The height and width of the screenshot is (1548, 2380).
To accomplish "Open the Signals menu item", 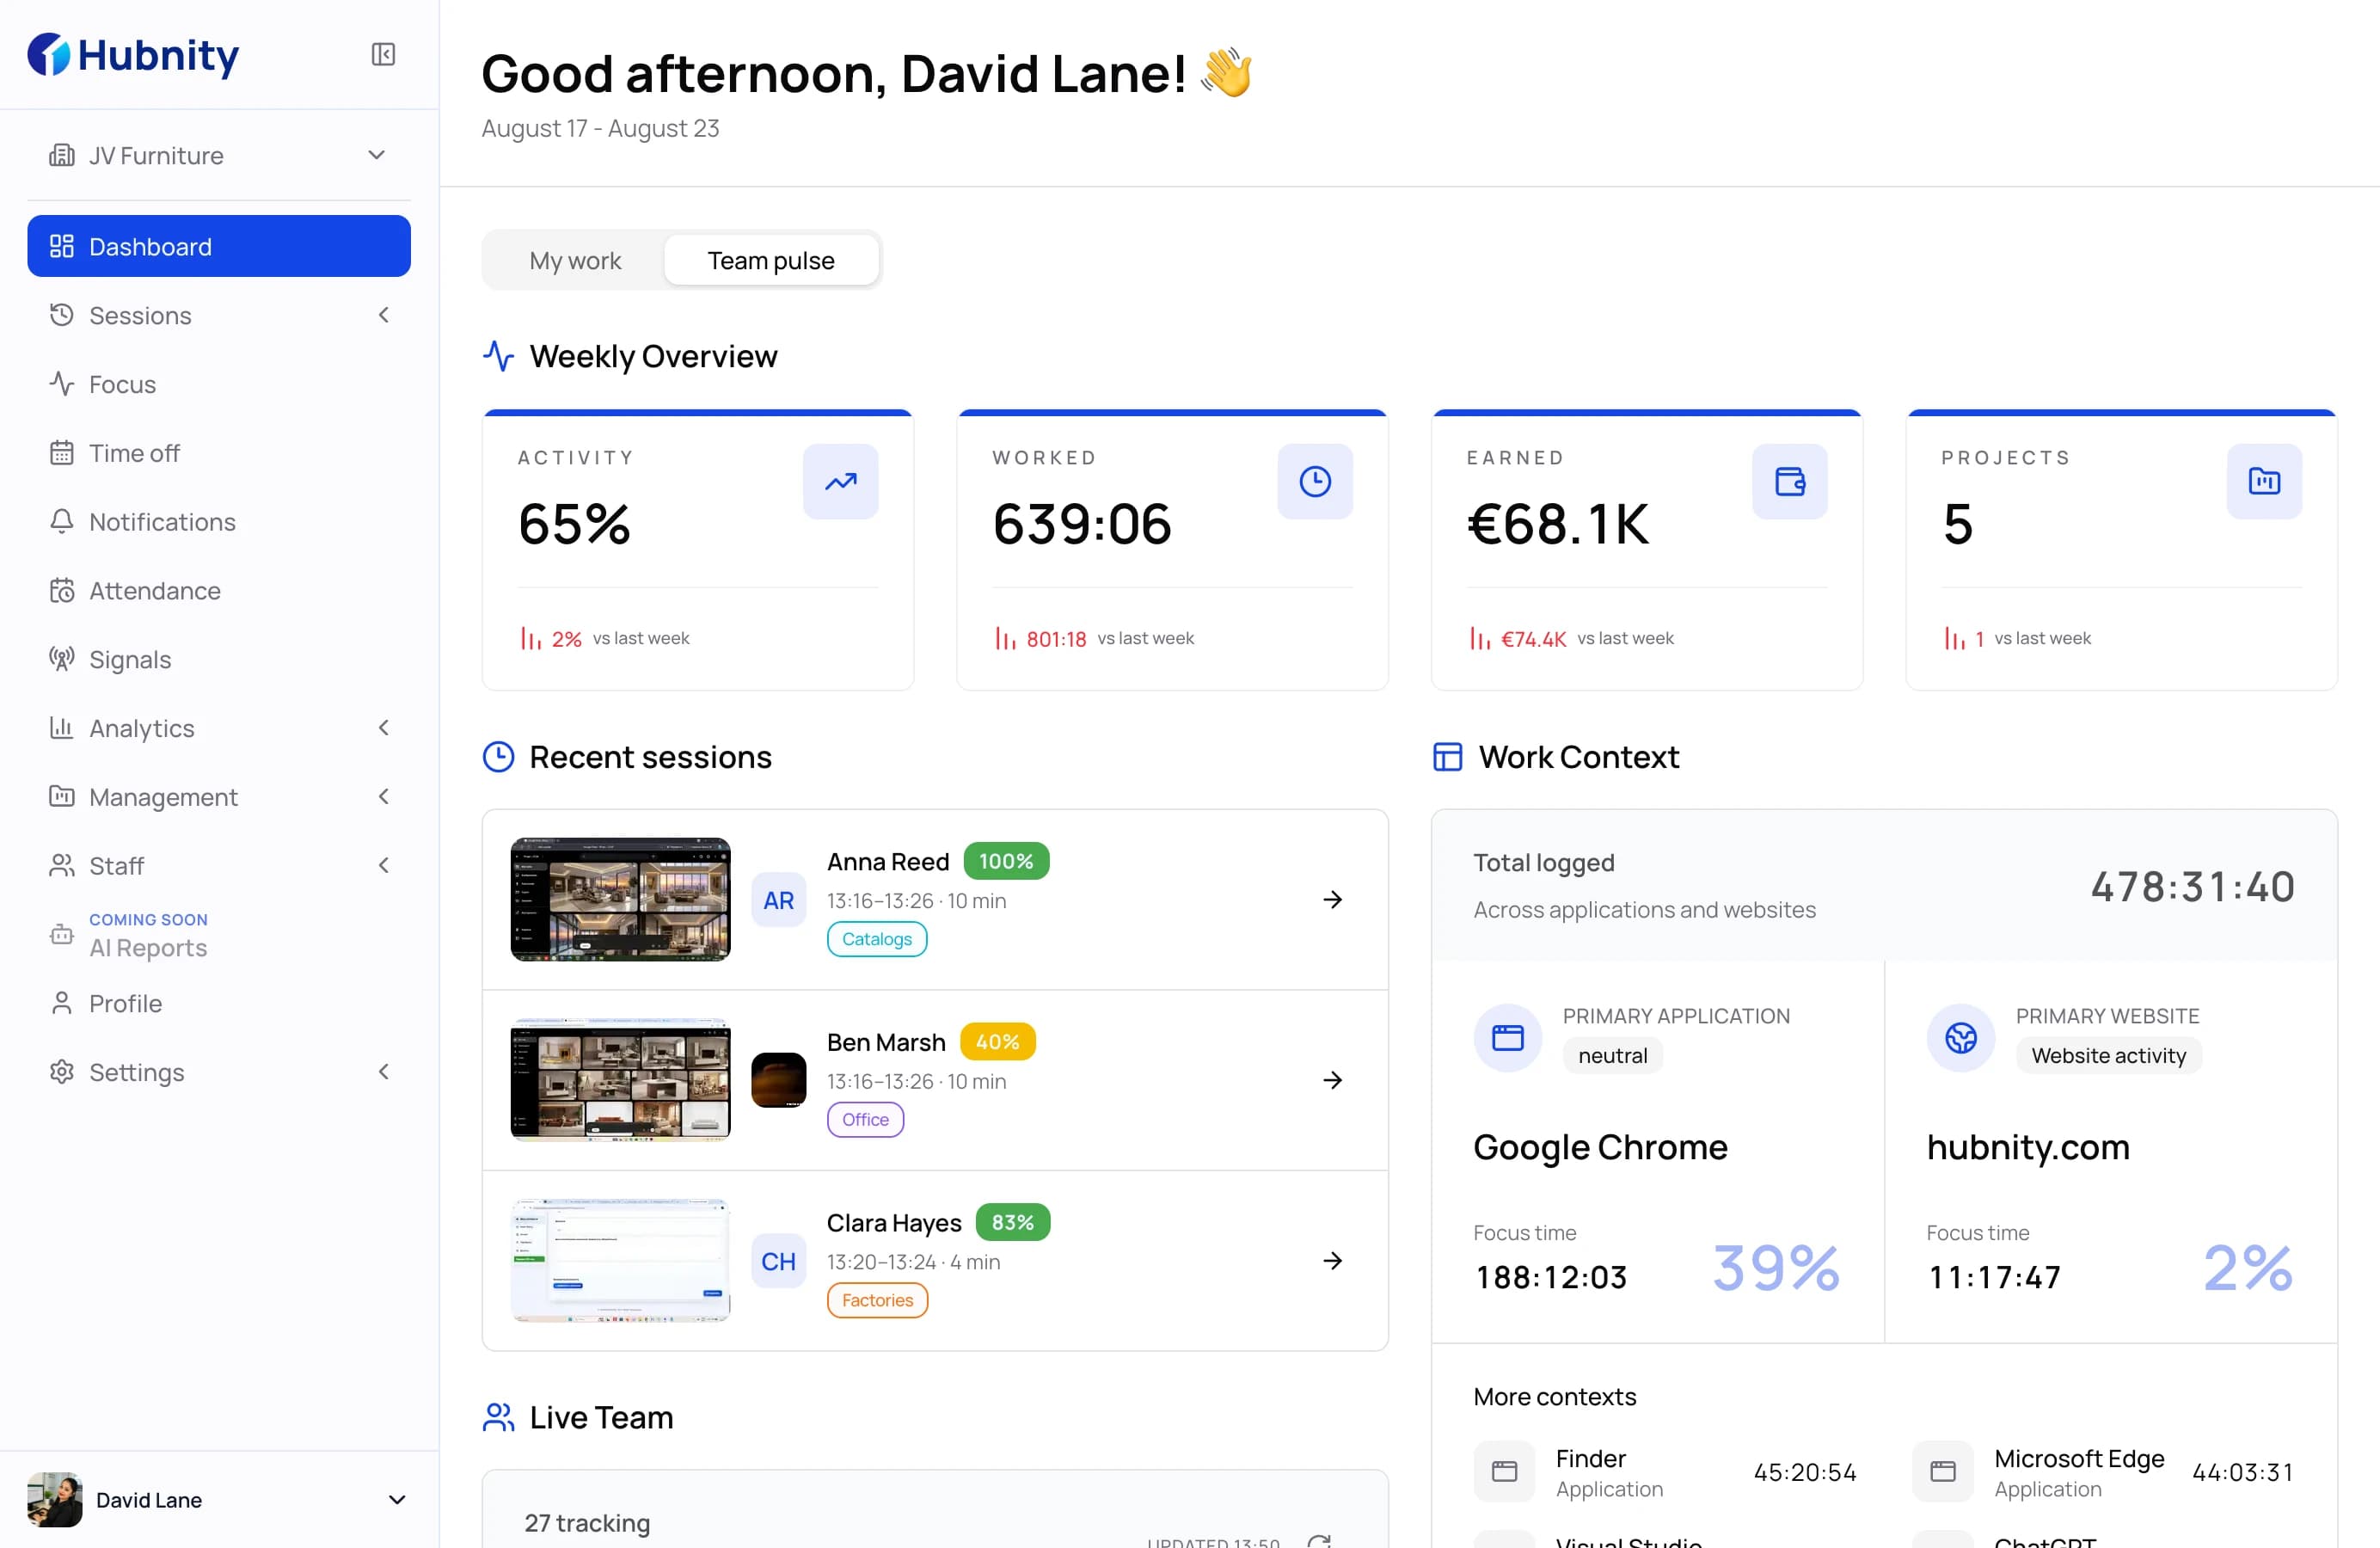I will (219, 659).
